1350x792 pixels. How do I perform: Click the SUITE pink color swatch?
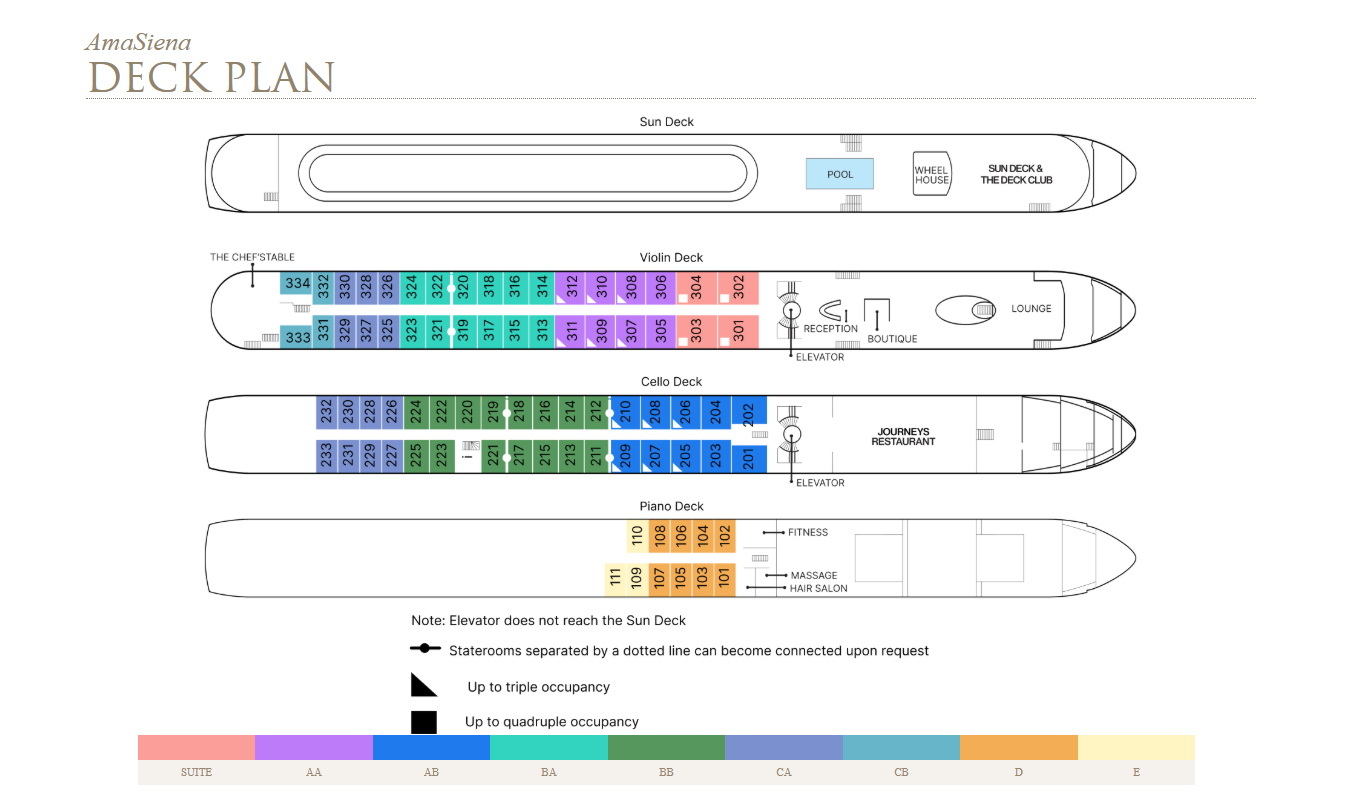[x=196, y=747]
